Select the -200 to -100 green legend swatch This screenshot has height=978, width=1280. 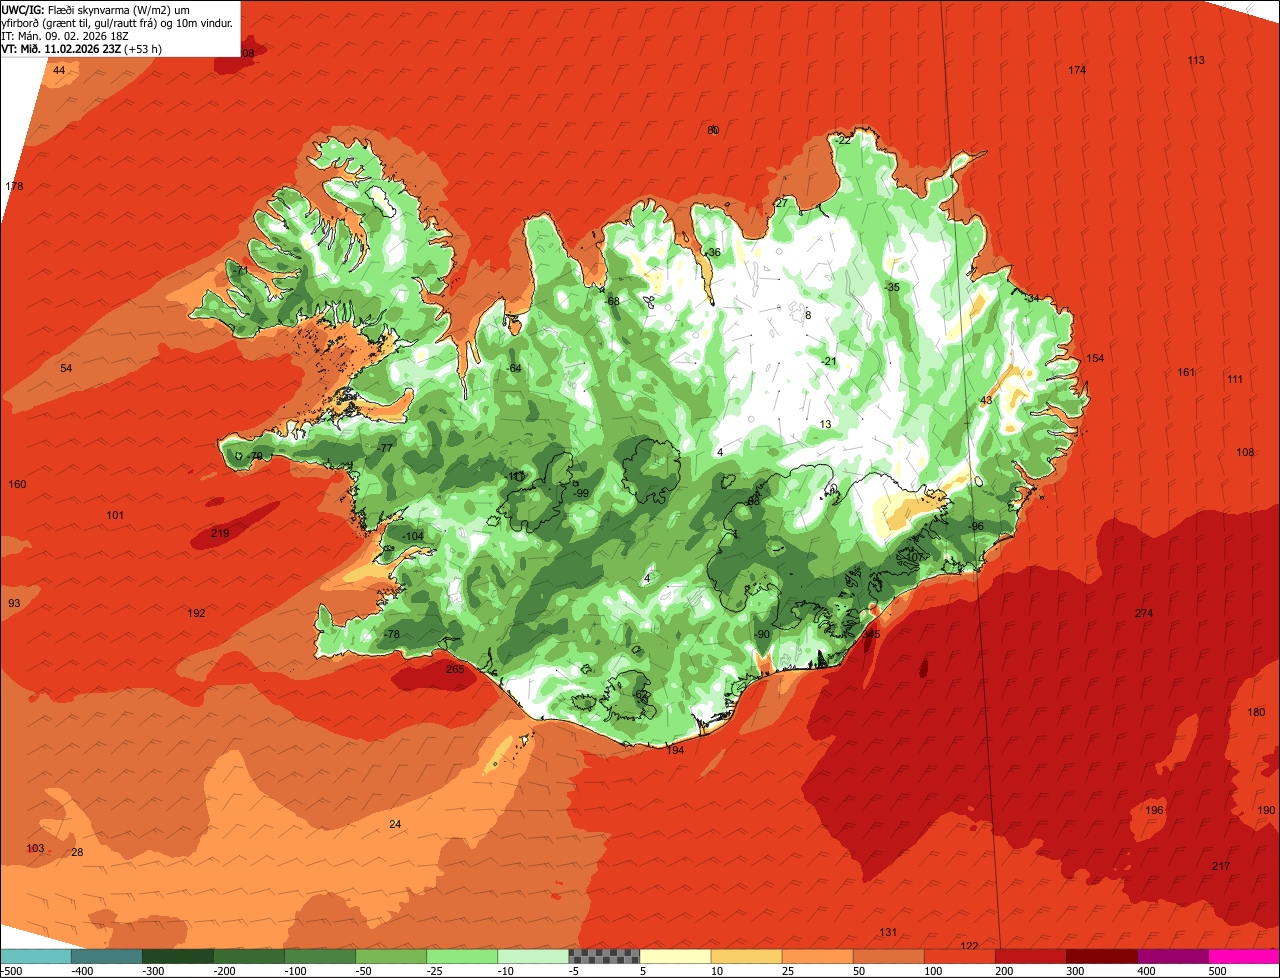coord(249,956)
